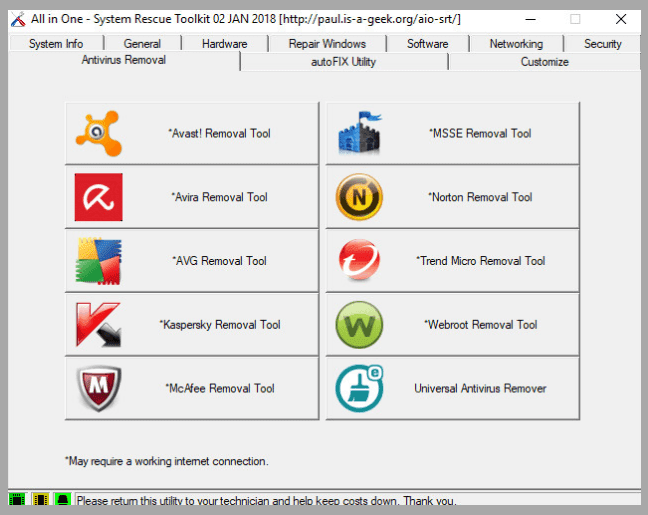
Task: Select the Software tab
Action: (x=427, y=44)
